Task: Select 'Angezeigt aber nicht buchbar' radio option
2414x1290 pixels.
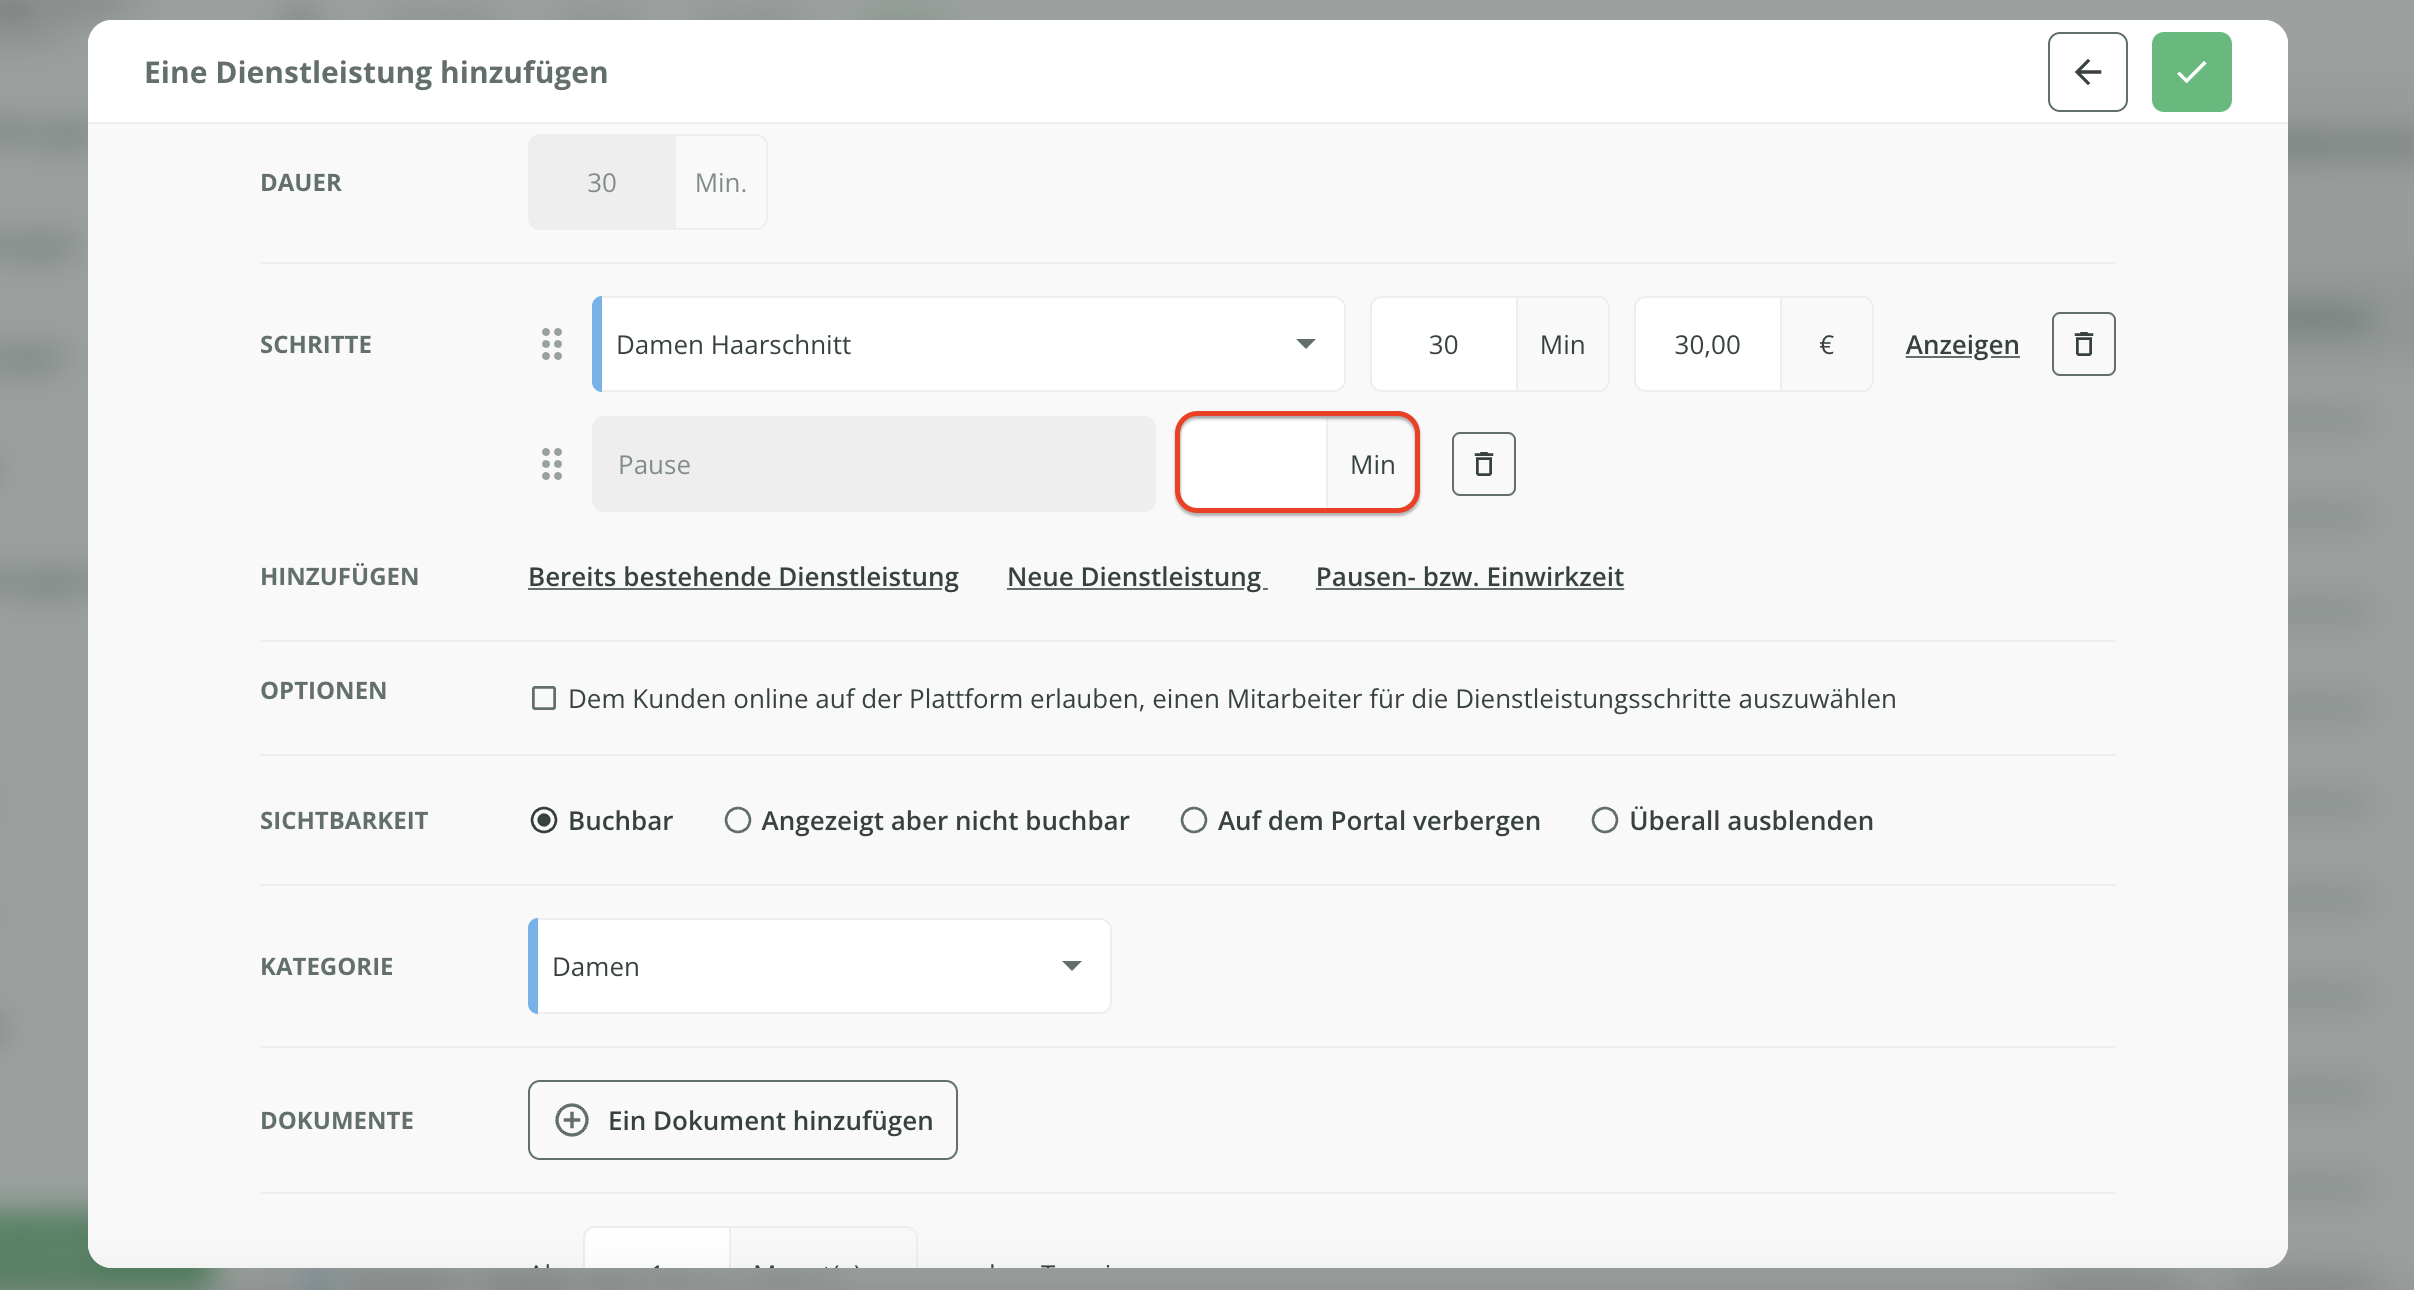Action: 738,821
